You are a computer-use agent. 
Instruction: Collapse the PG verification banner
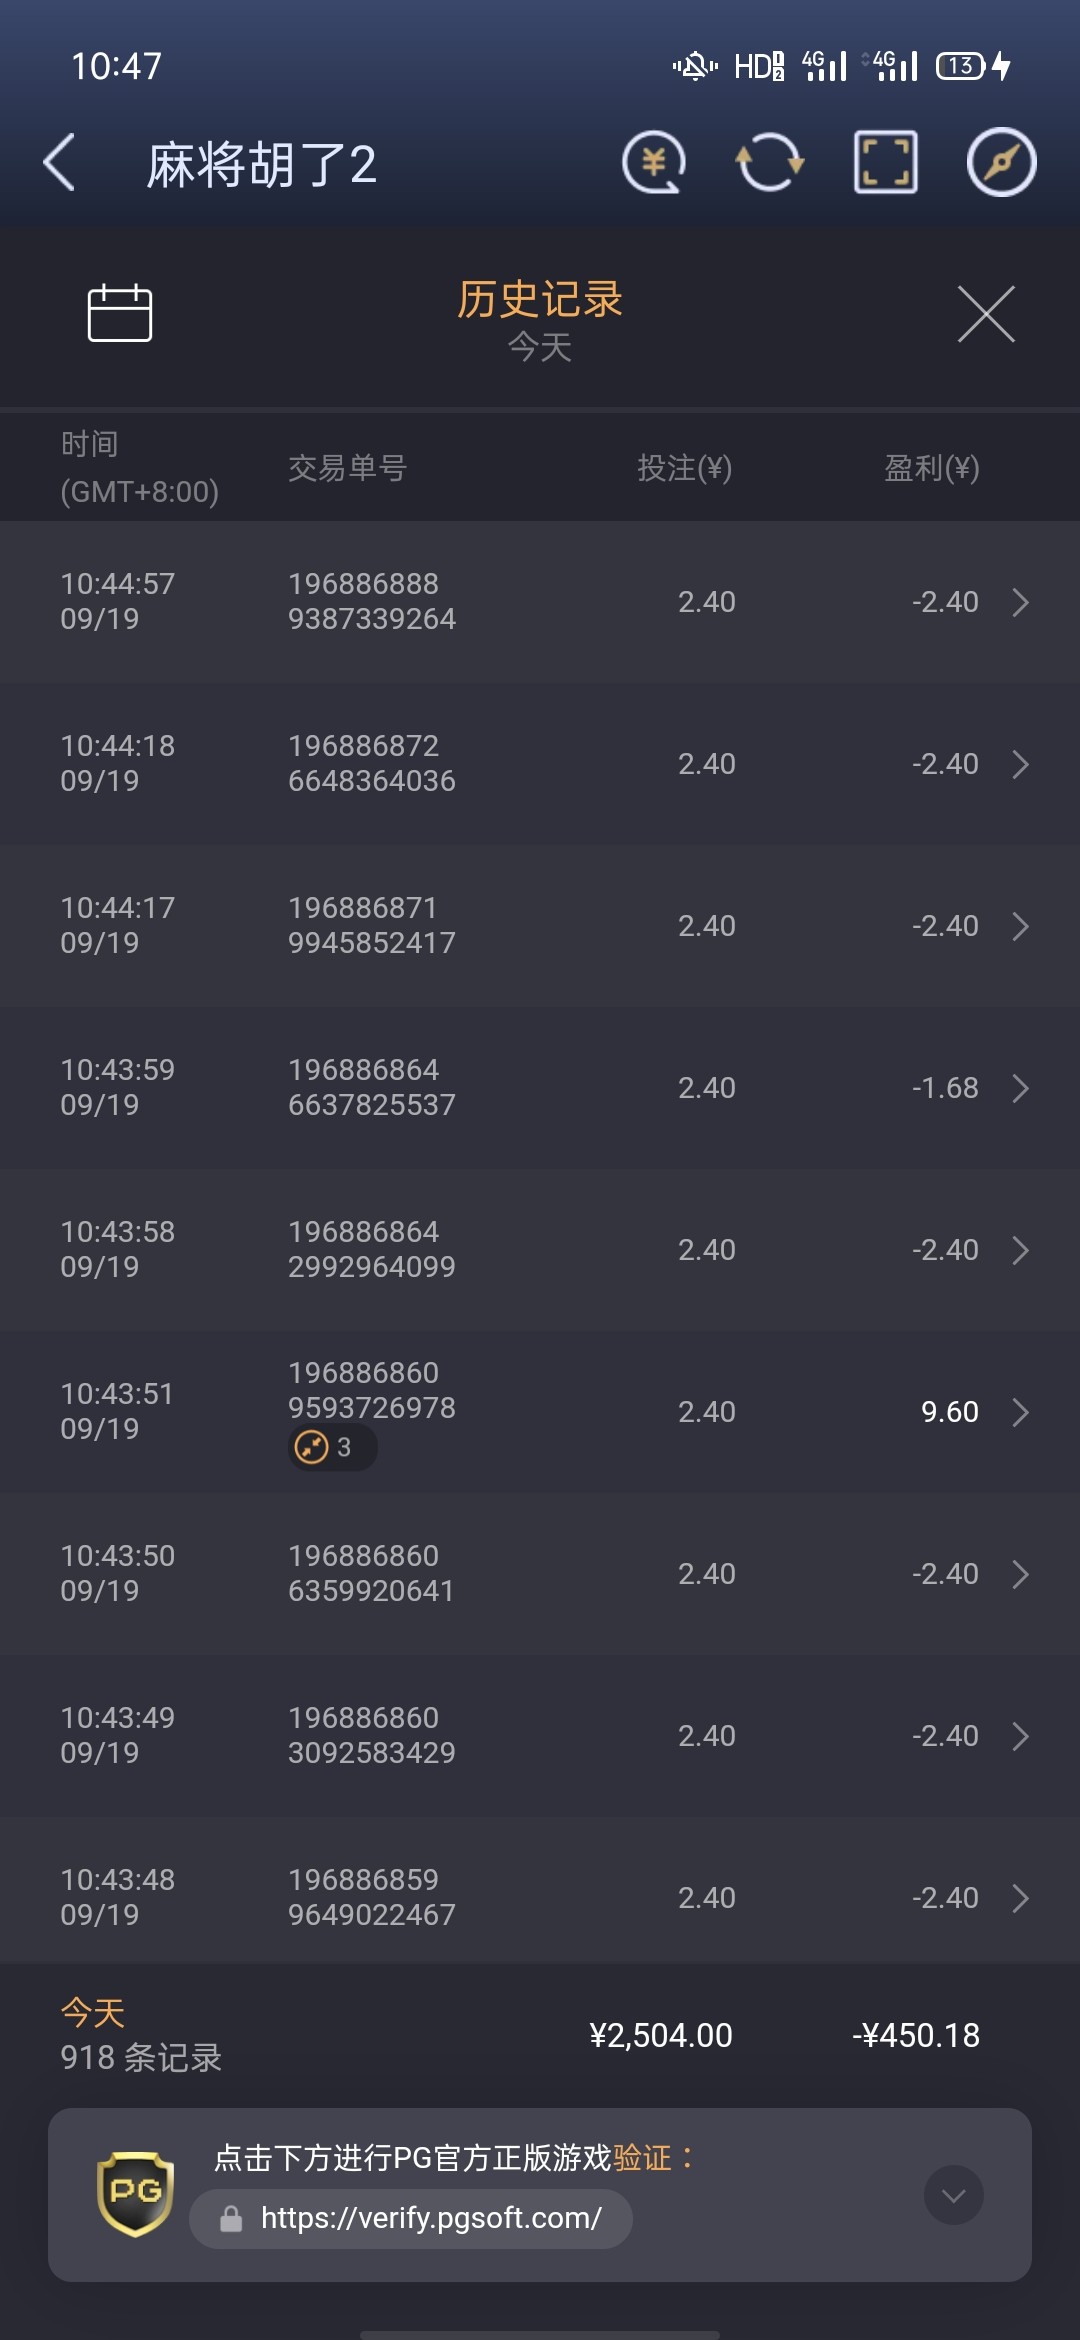(953, 2195)
